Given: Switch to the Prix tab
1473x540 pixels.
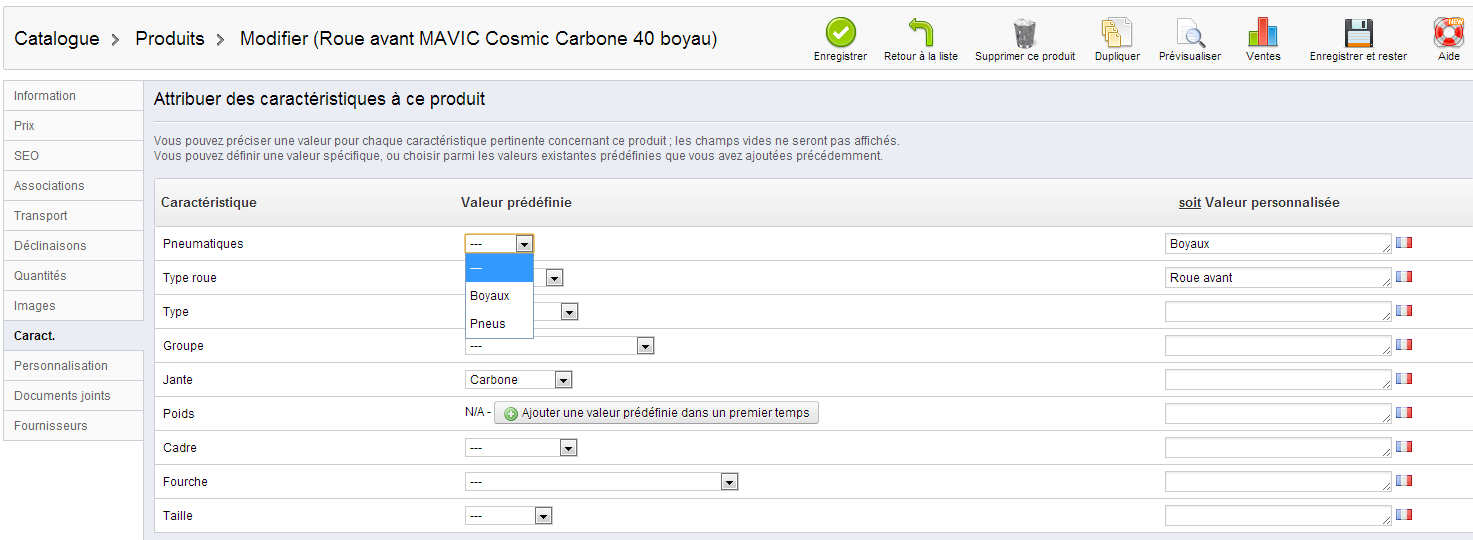Looking at the screenshot, I should (x=73, y=126).
